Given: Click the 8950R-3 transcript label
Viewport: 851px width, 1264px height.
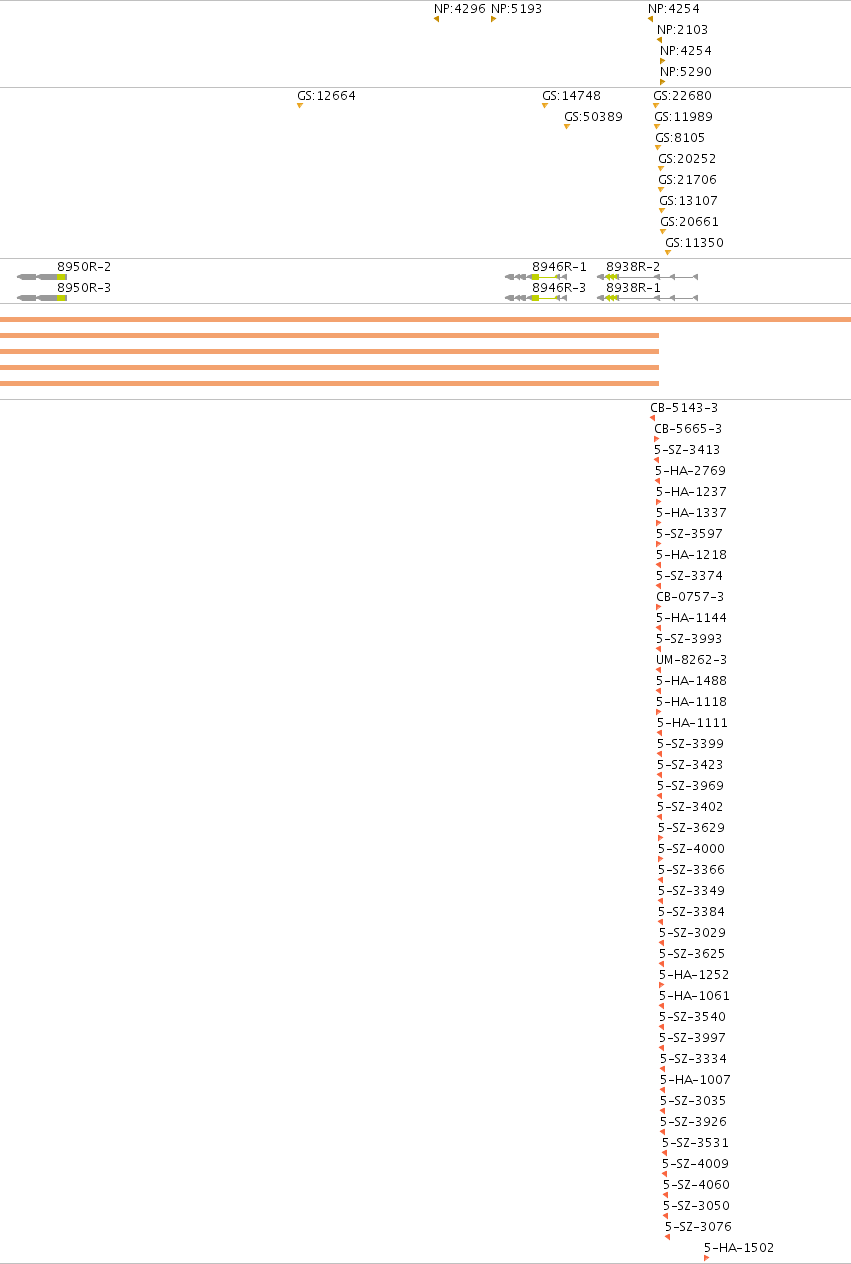Looking at the screenshot, I should pos(84,288).
